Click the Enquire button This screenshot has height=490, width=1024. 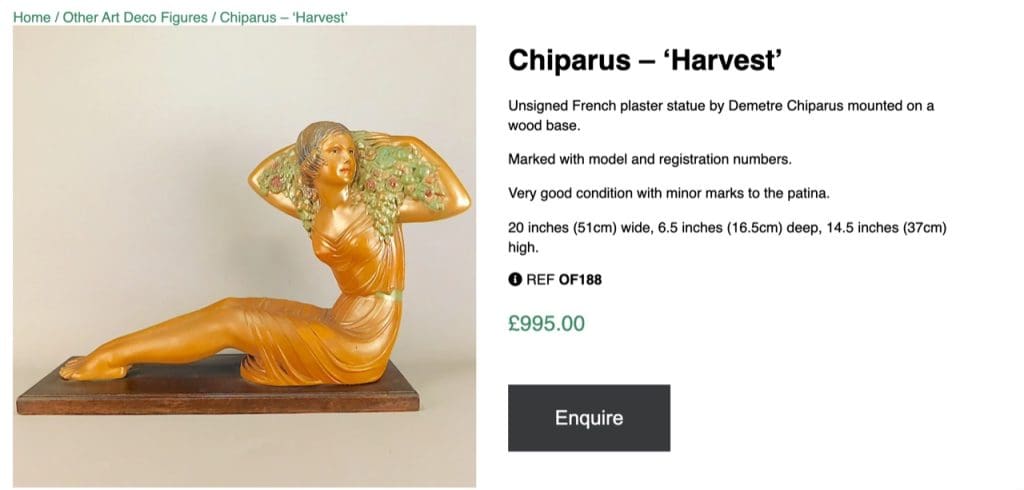pyautogui.click(x=589, y=418)
